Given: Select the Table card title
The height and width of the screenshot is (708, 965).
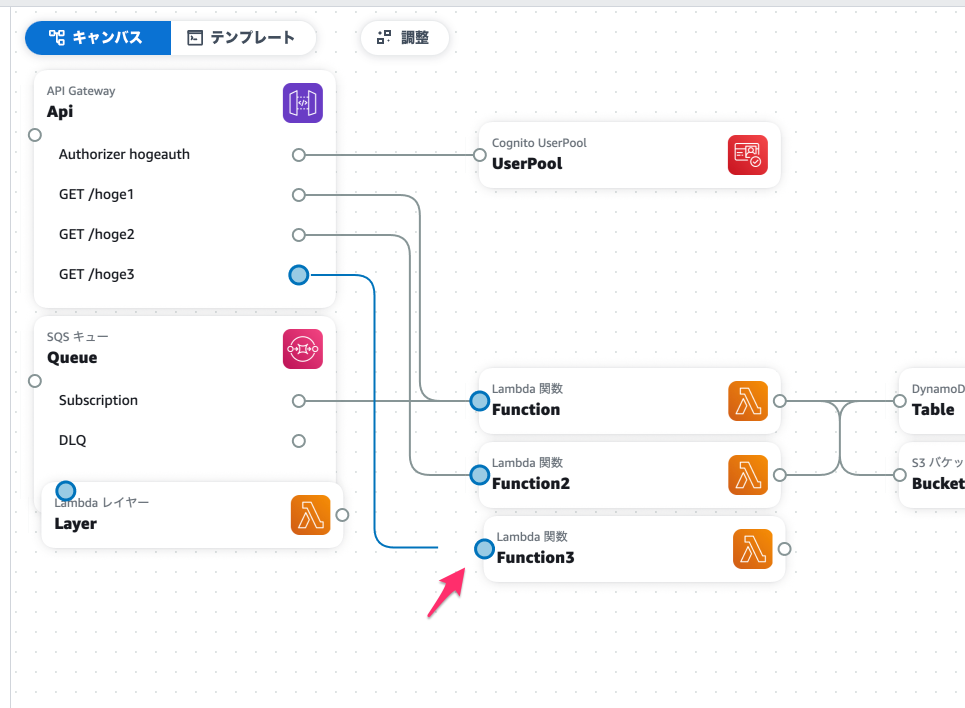Looking at the screenshot, I should (933, 410).
